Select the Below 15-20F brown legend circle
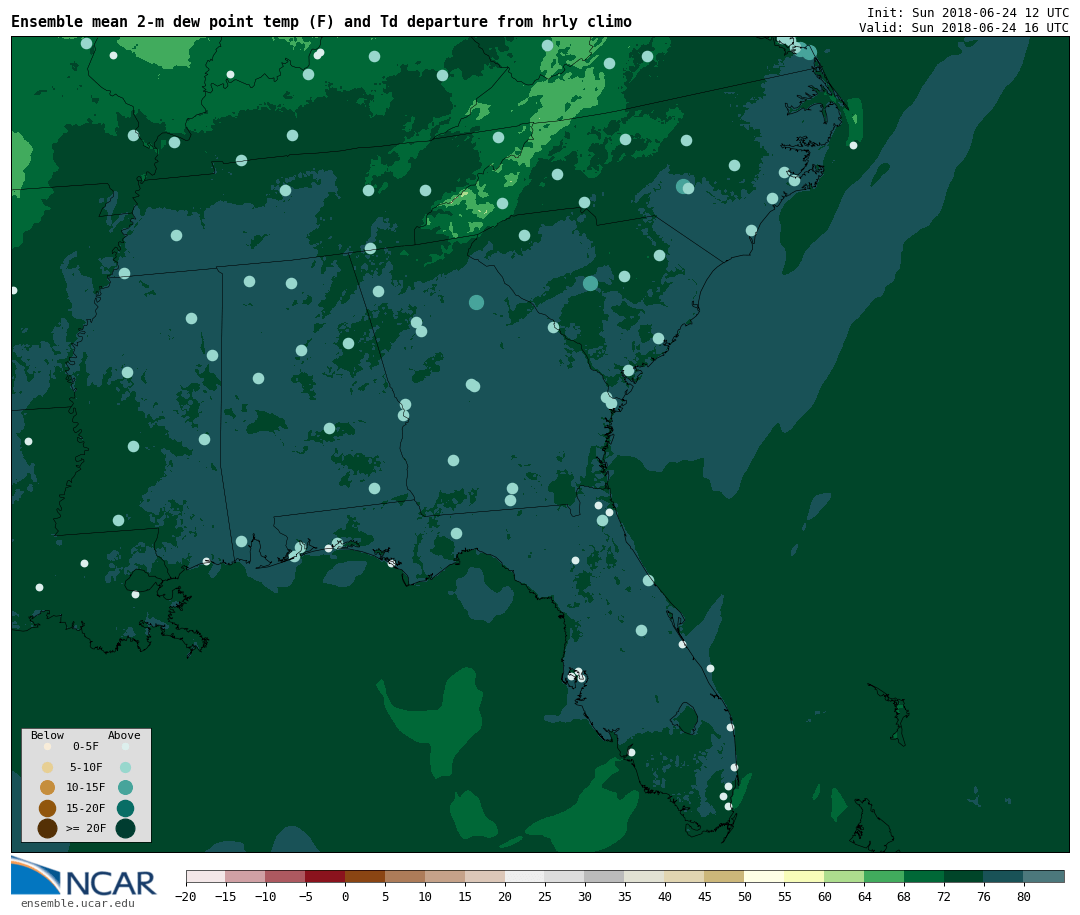The image size is (1080, 915). tap(48, 808)
